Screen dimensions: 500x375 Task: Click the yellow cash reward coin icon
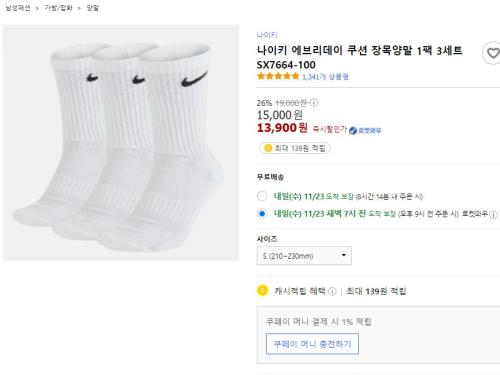(x=262, y=291)
